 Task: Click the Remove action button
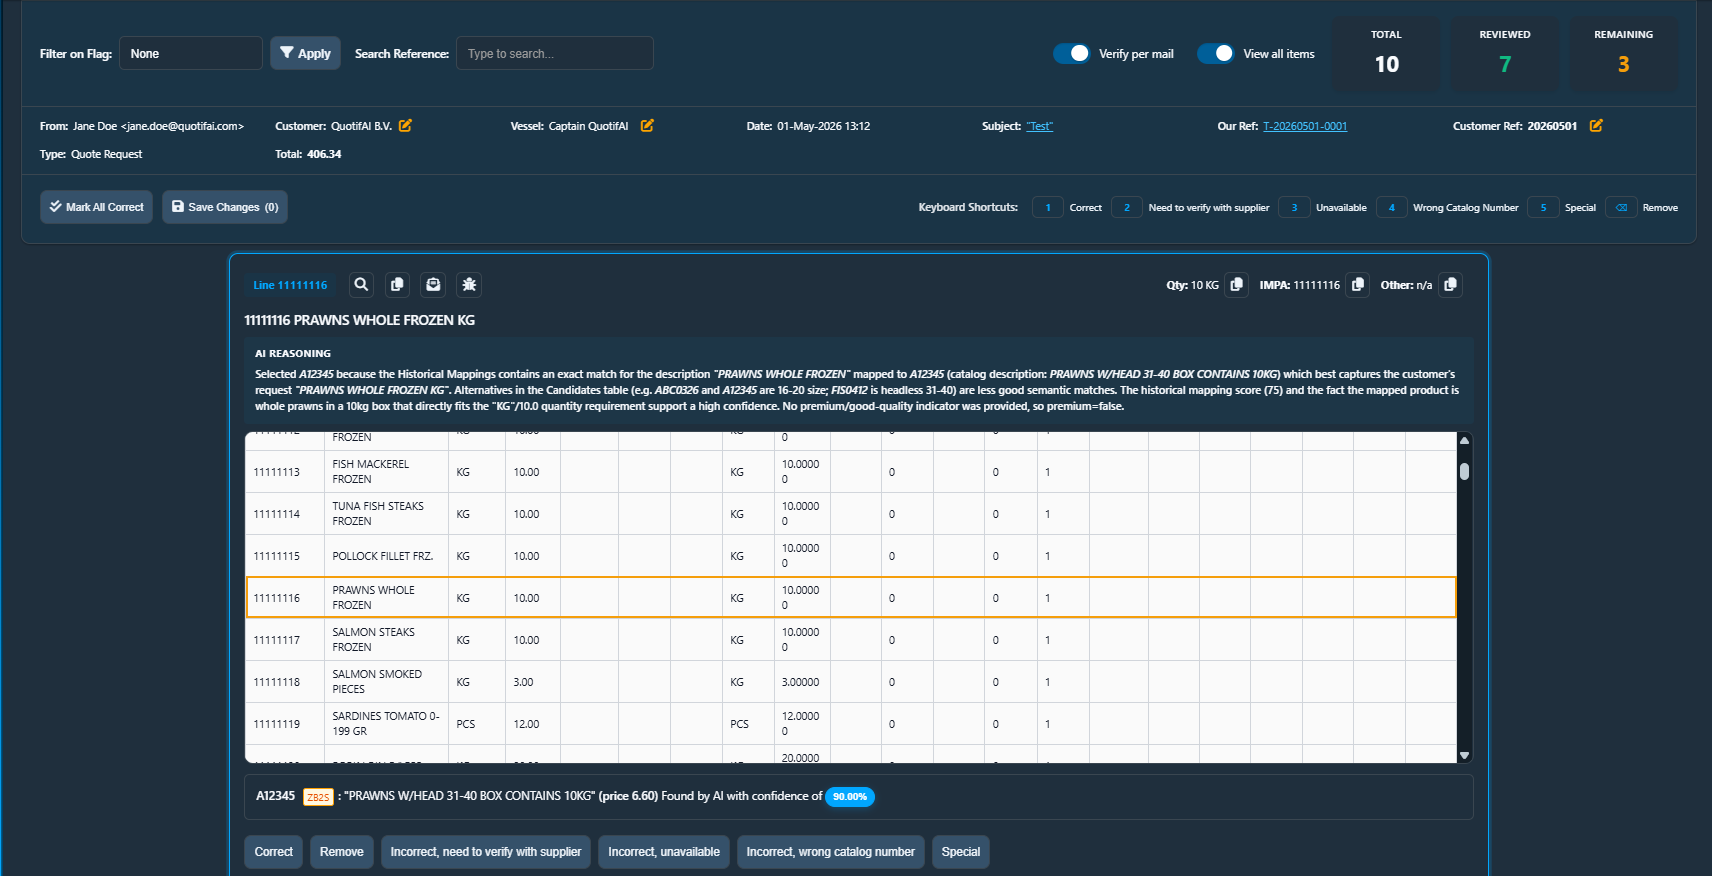pyautogui.click(x=342, y=852)
